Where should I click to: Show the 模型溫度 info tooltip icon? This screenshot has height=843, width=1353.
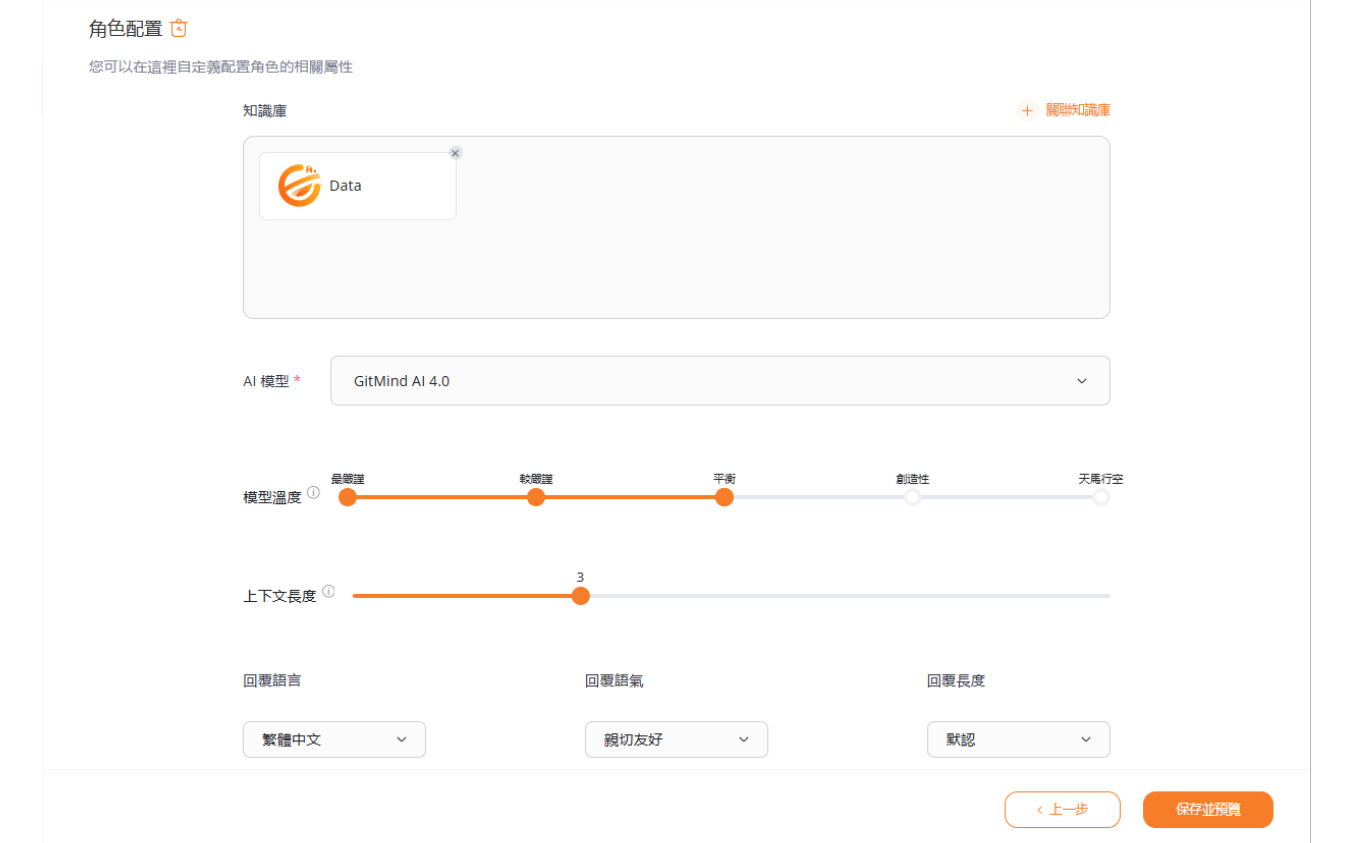(x=313, y=493)
